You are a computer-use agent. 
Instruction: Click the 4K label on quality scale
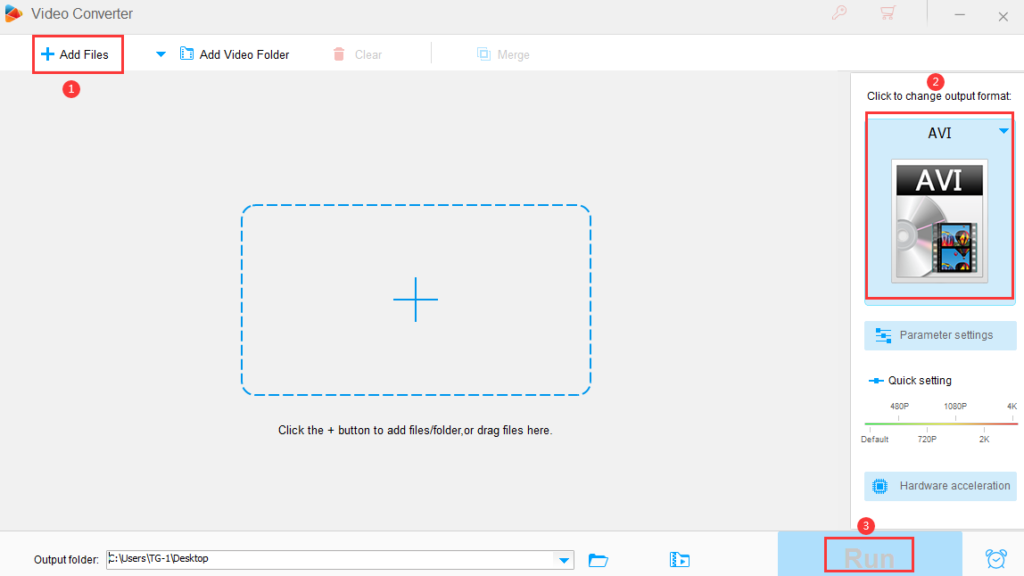(x=1012, y=406)
